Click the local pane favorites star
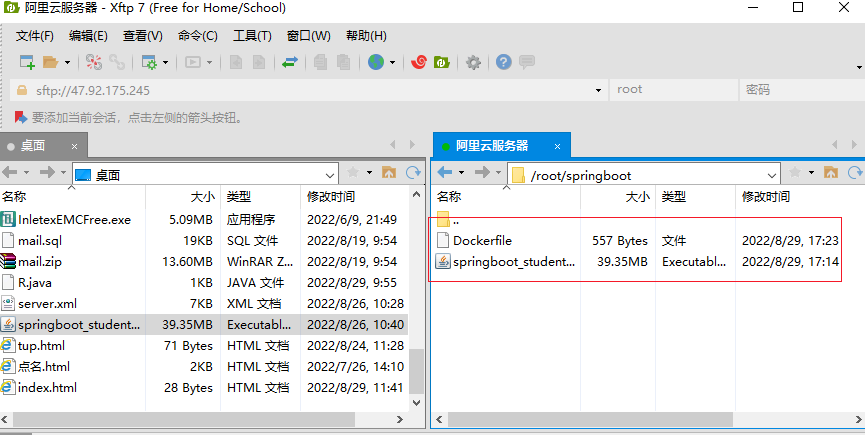The height and width of the screenshot is (435, 865). pos(353,173)
